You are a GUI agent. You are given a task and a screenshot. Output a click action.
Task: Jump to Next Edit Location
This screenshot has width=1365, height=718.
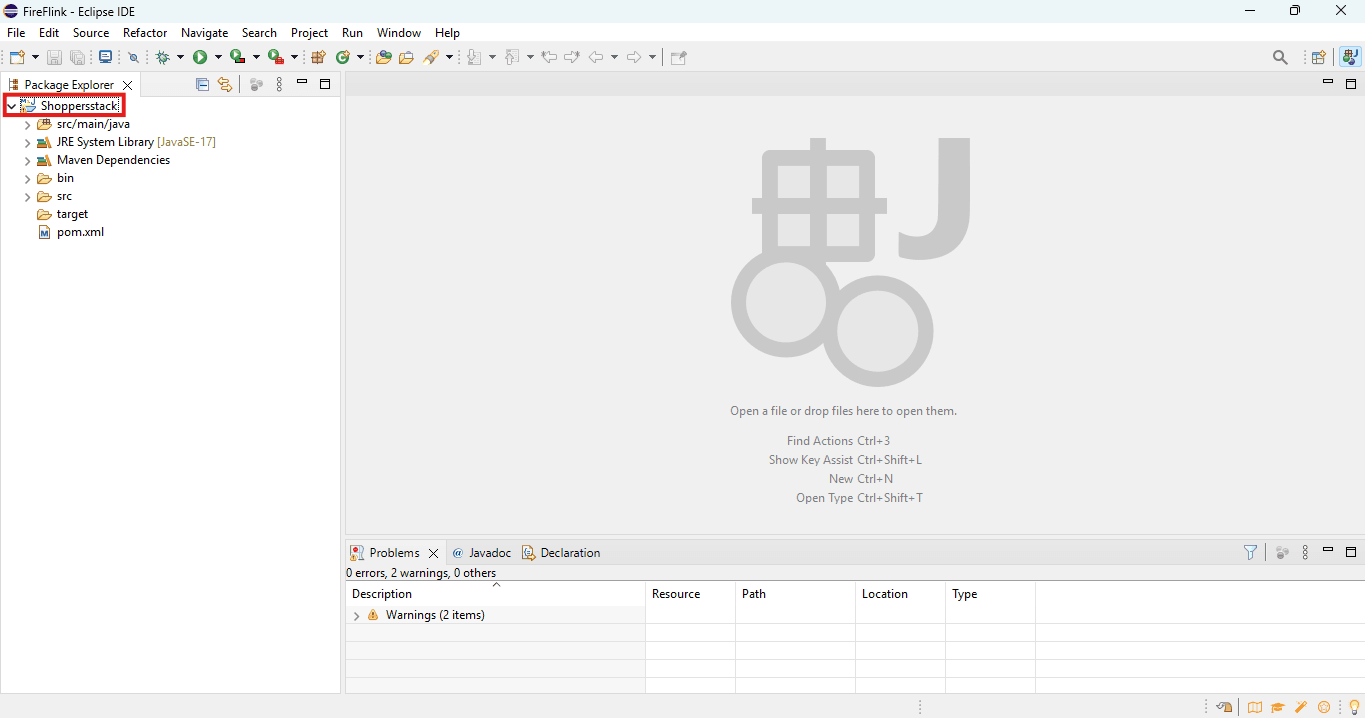572,57
